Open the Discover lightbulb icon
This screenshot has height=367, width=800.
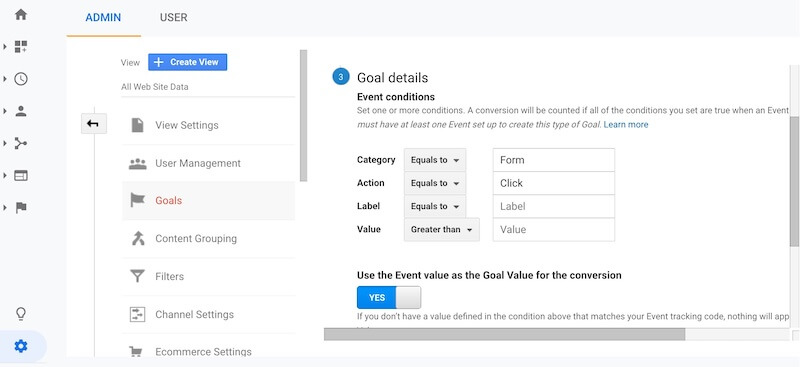21,313
